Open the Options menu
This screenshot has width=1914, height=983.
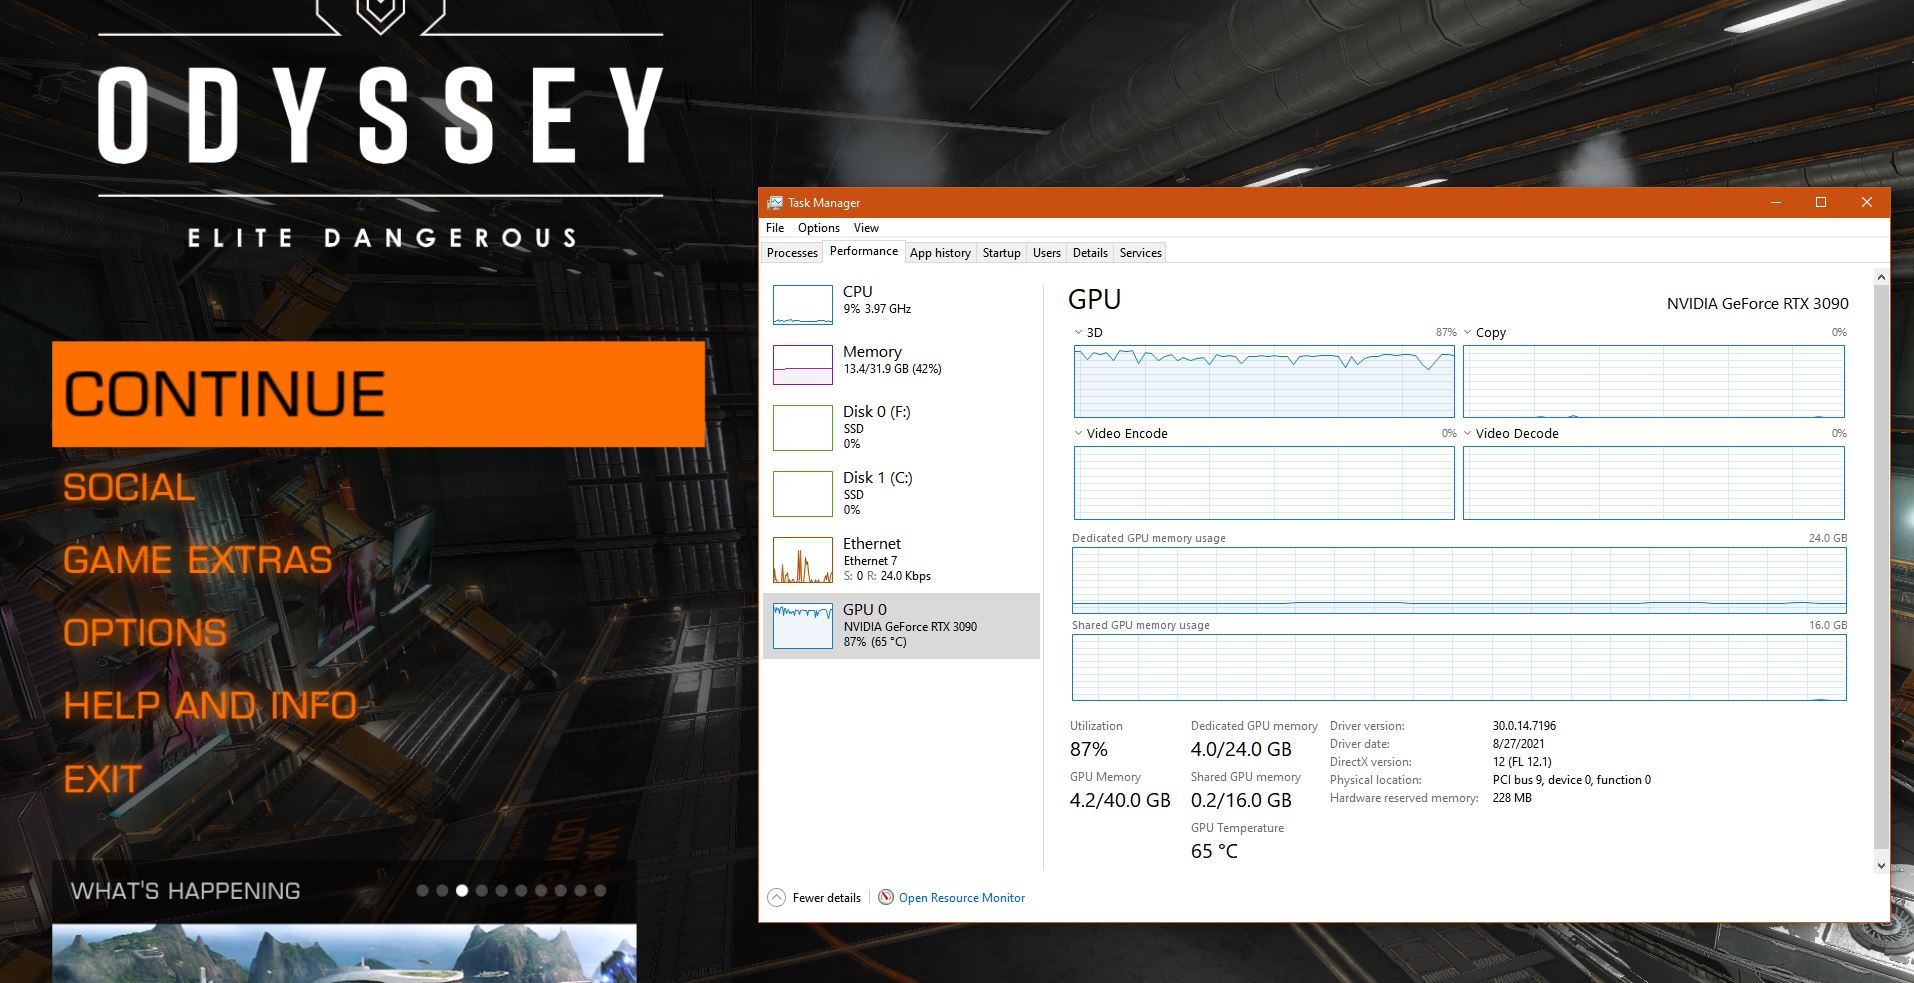(x=819, y=228)
